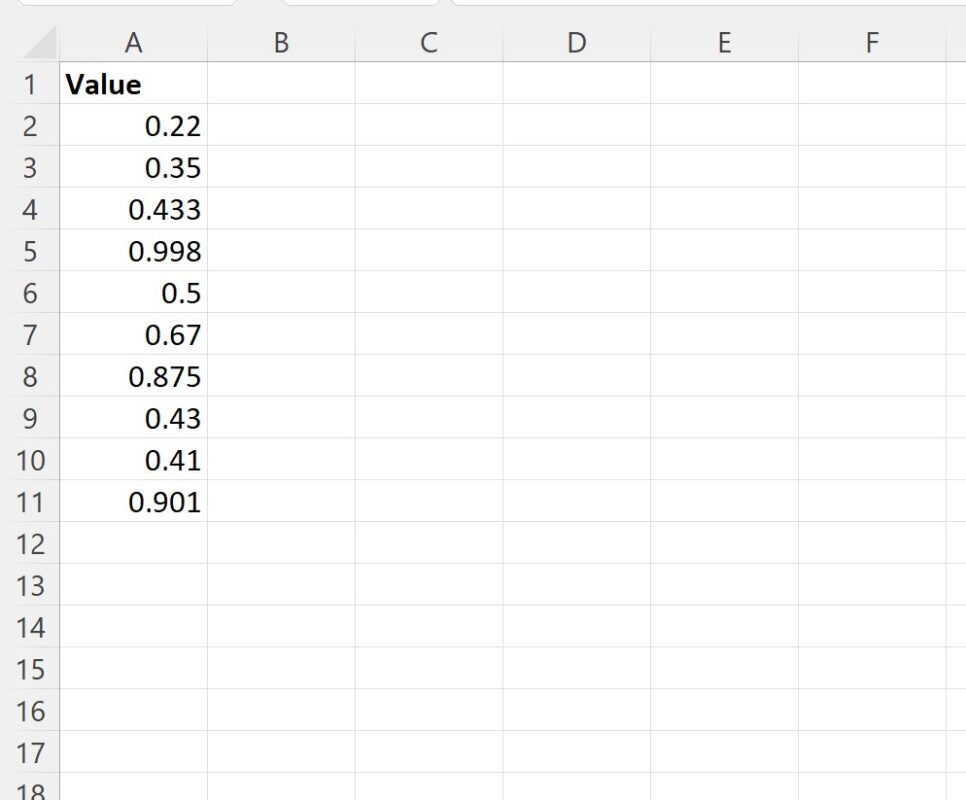
Task: Select column A header
Action: (133, 42)
